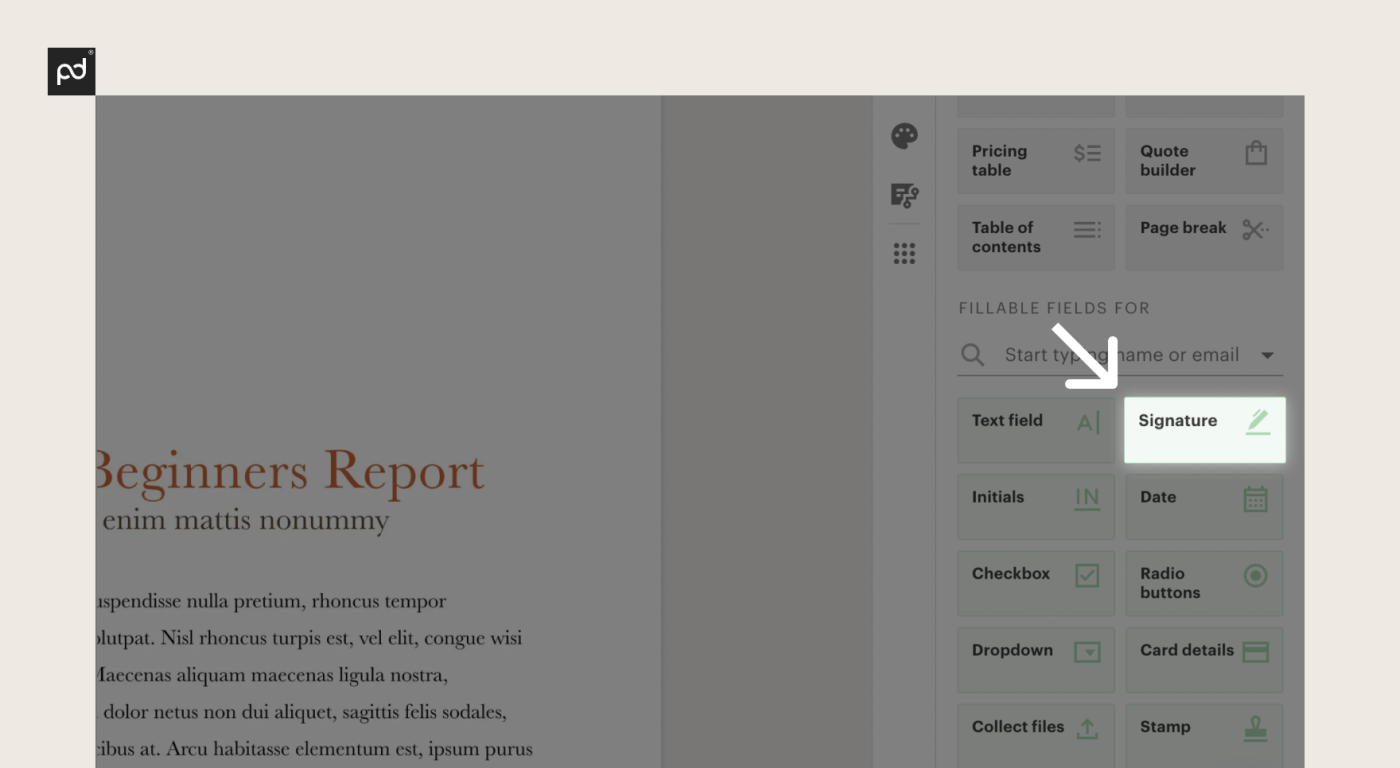Select the Initials field
Screen dimensions: 1400x768
[x=1036, y=507]
